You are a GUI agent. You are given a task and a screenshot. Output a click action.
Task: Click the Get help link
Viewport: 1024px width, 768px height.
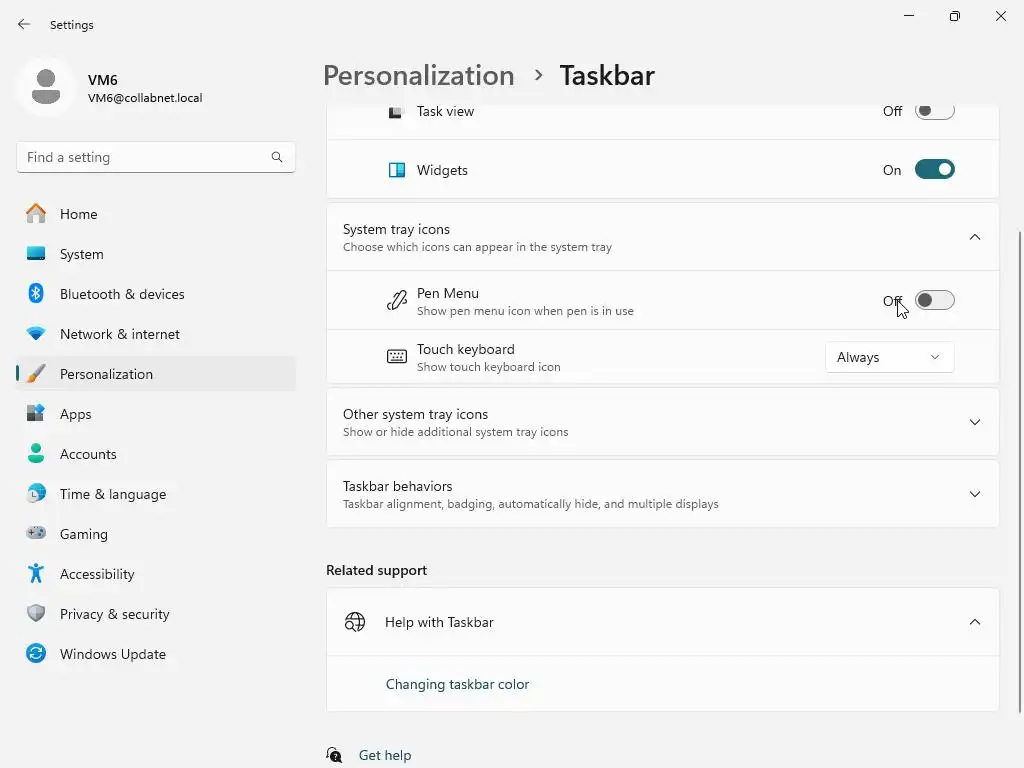pos(385,755)
